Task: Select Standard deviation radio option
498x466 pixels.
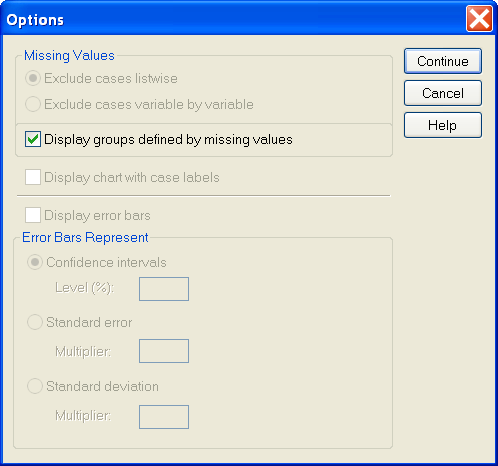Action: (35, 386)
